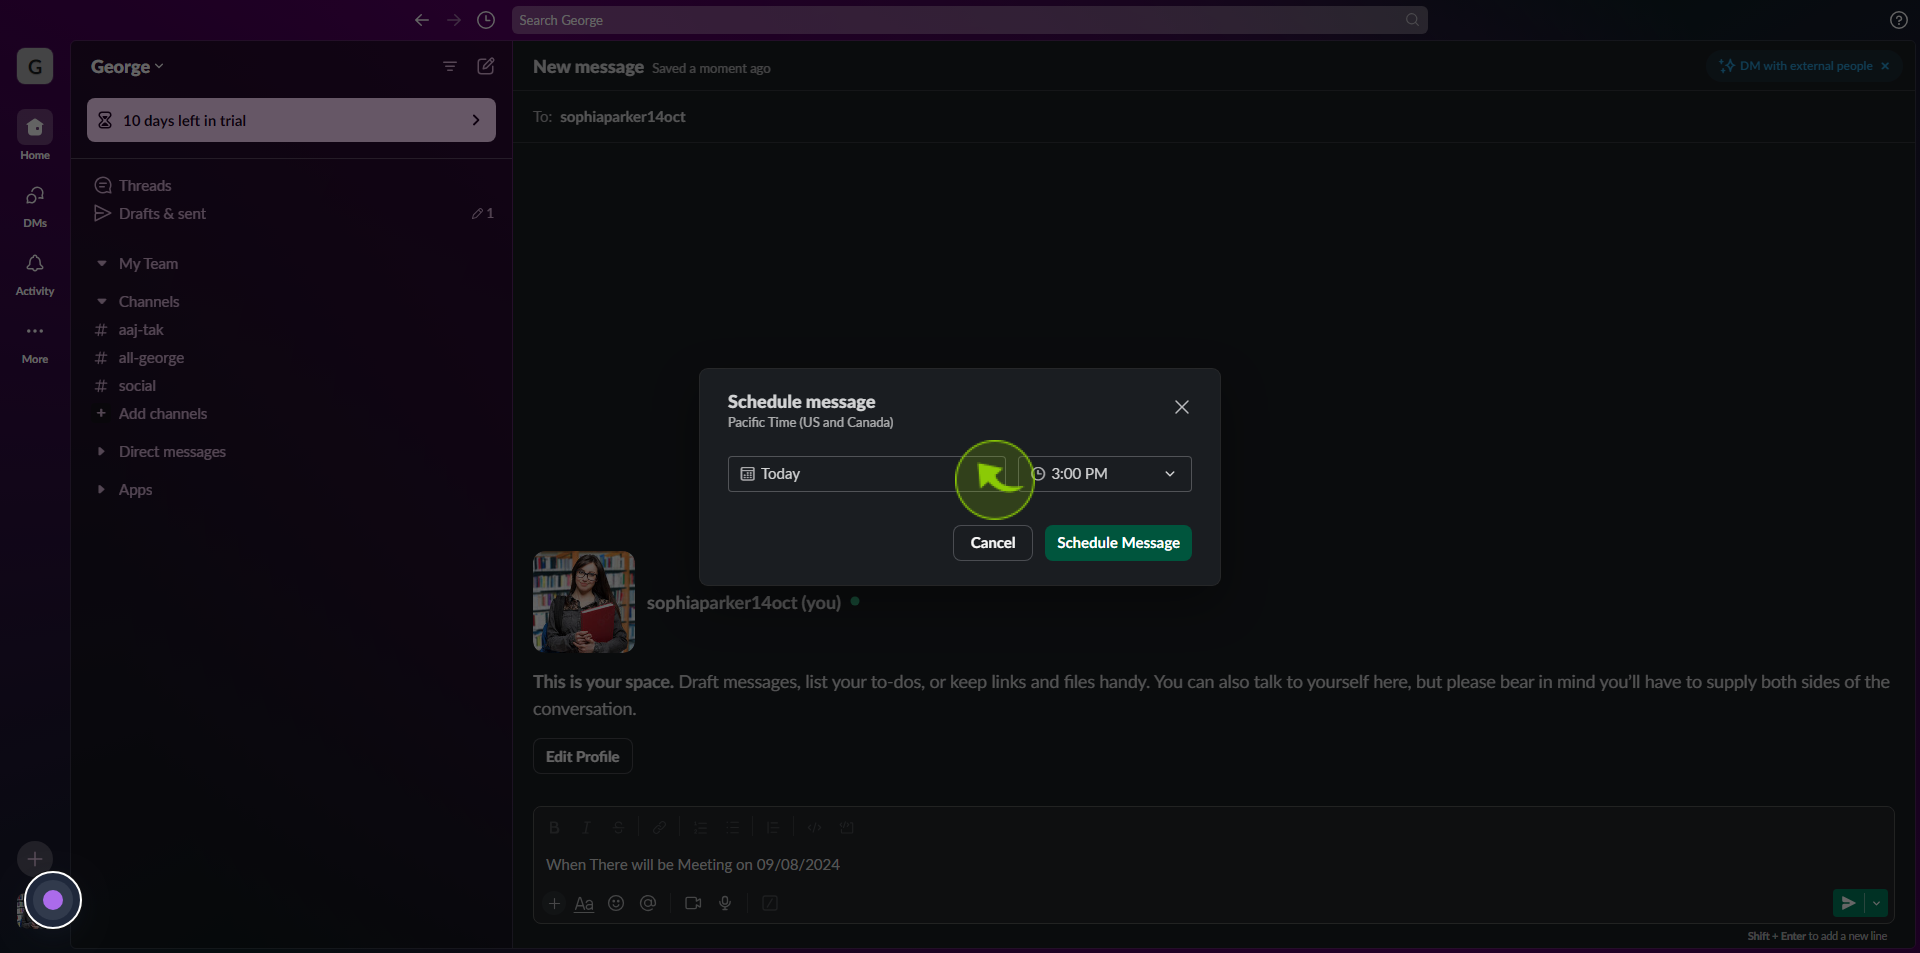Expand the Apps section
The height and width of the screenshot is (953, 1920).
pos(101,490)
